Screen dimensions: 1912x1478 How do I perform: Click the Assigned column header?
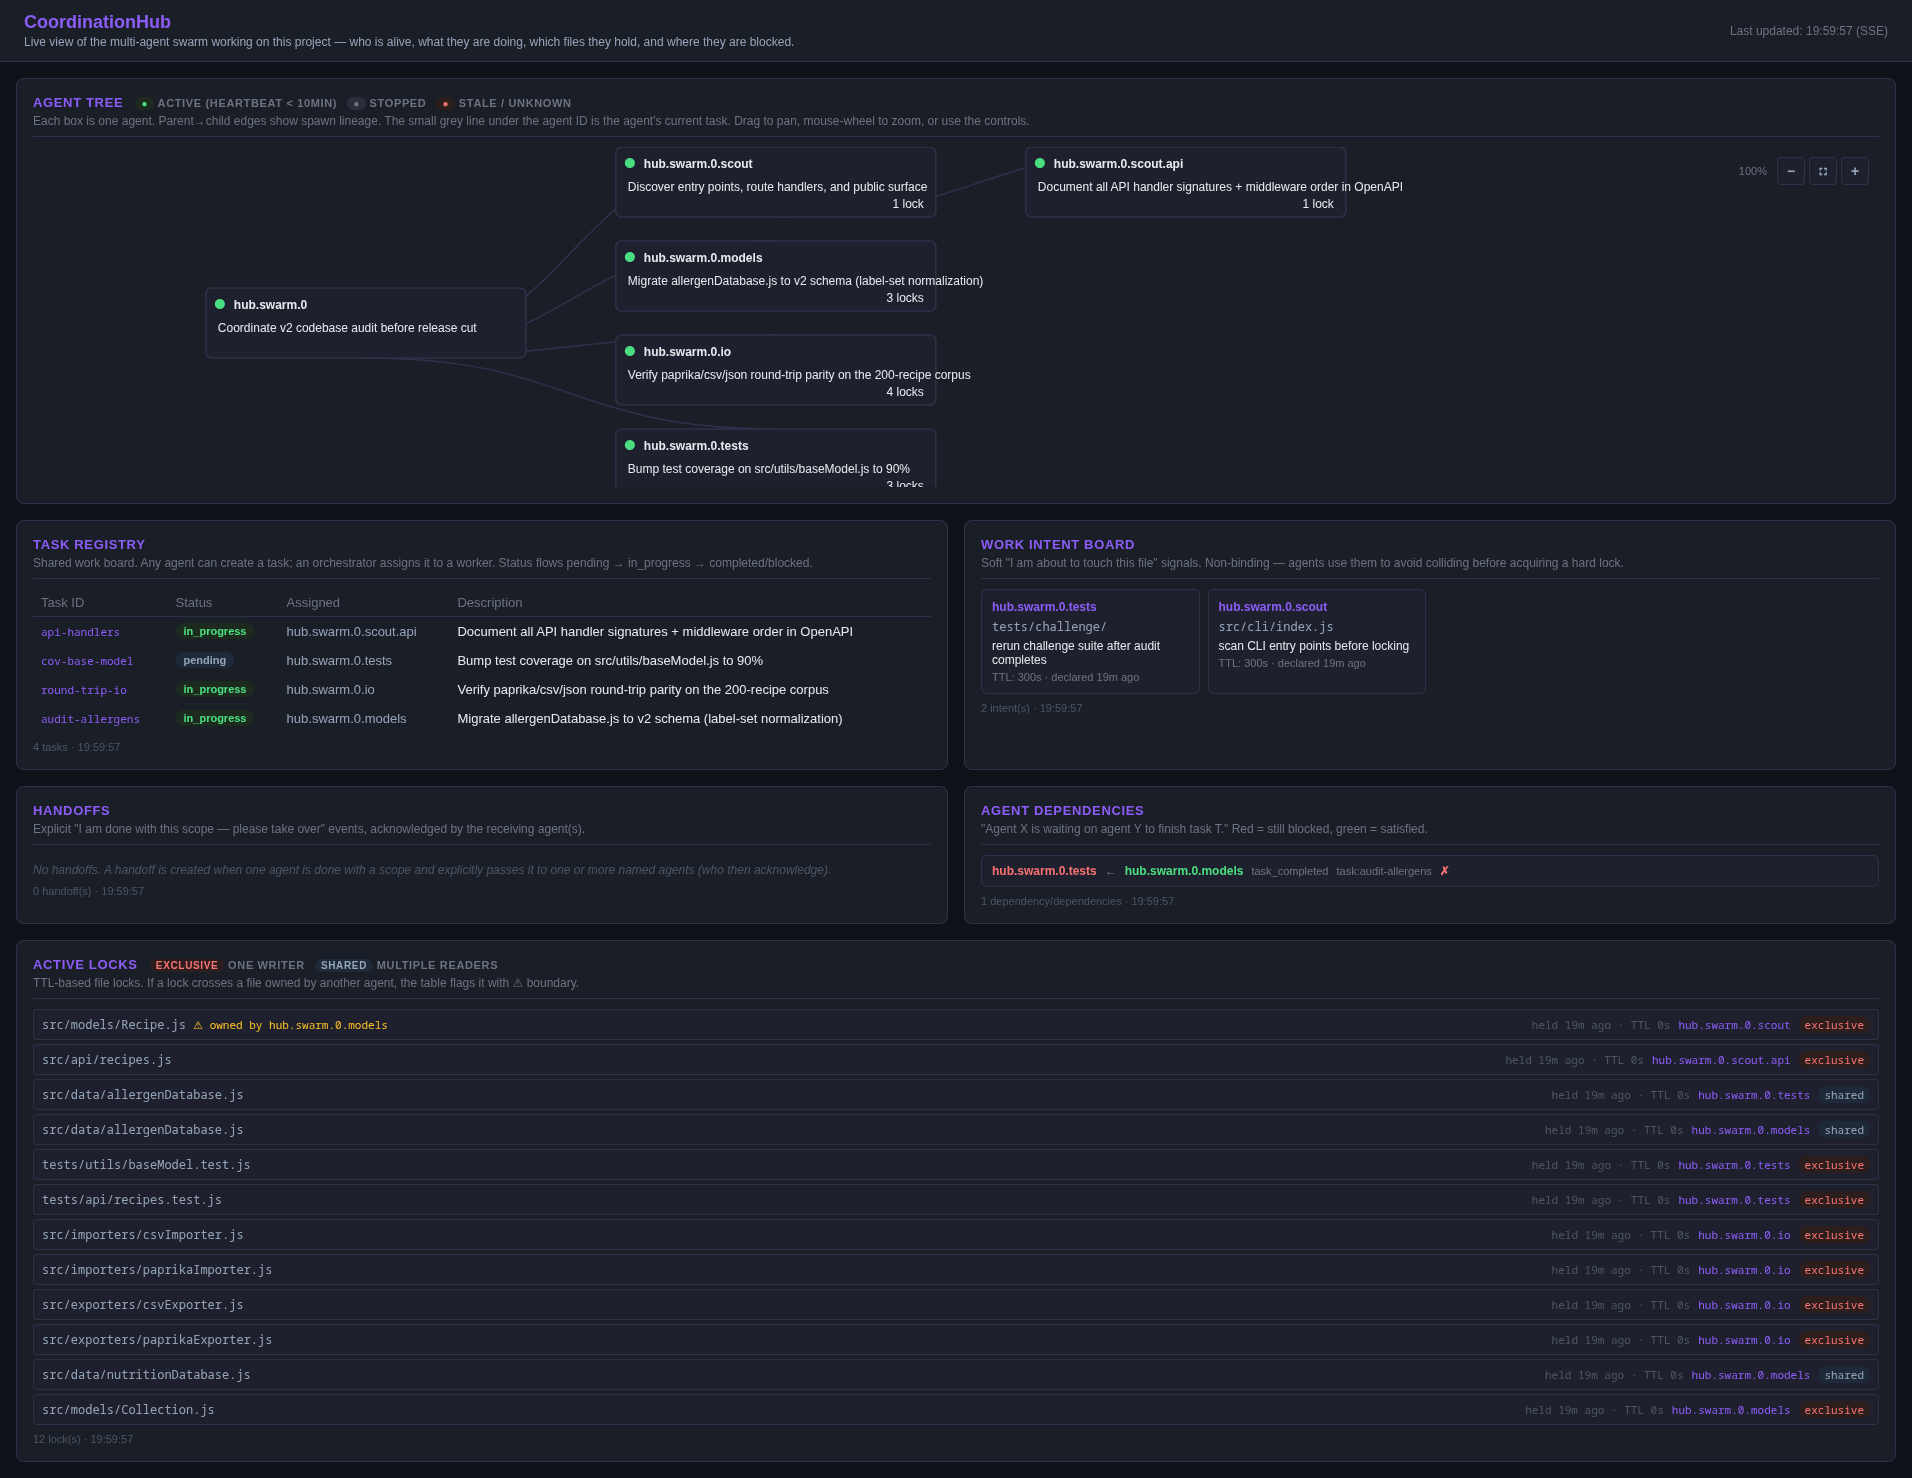click(313, 603)
